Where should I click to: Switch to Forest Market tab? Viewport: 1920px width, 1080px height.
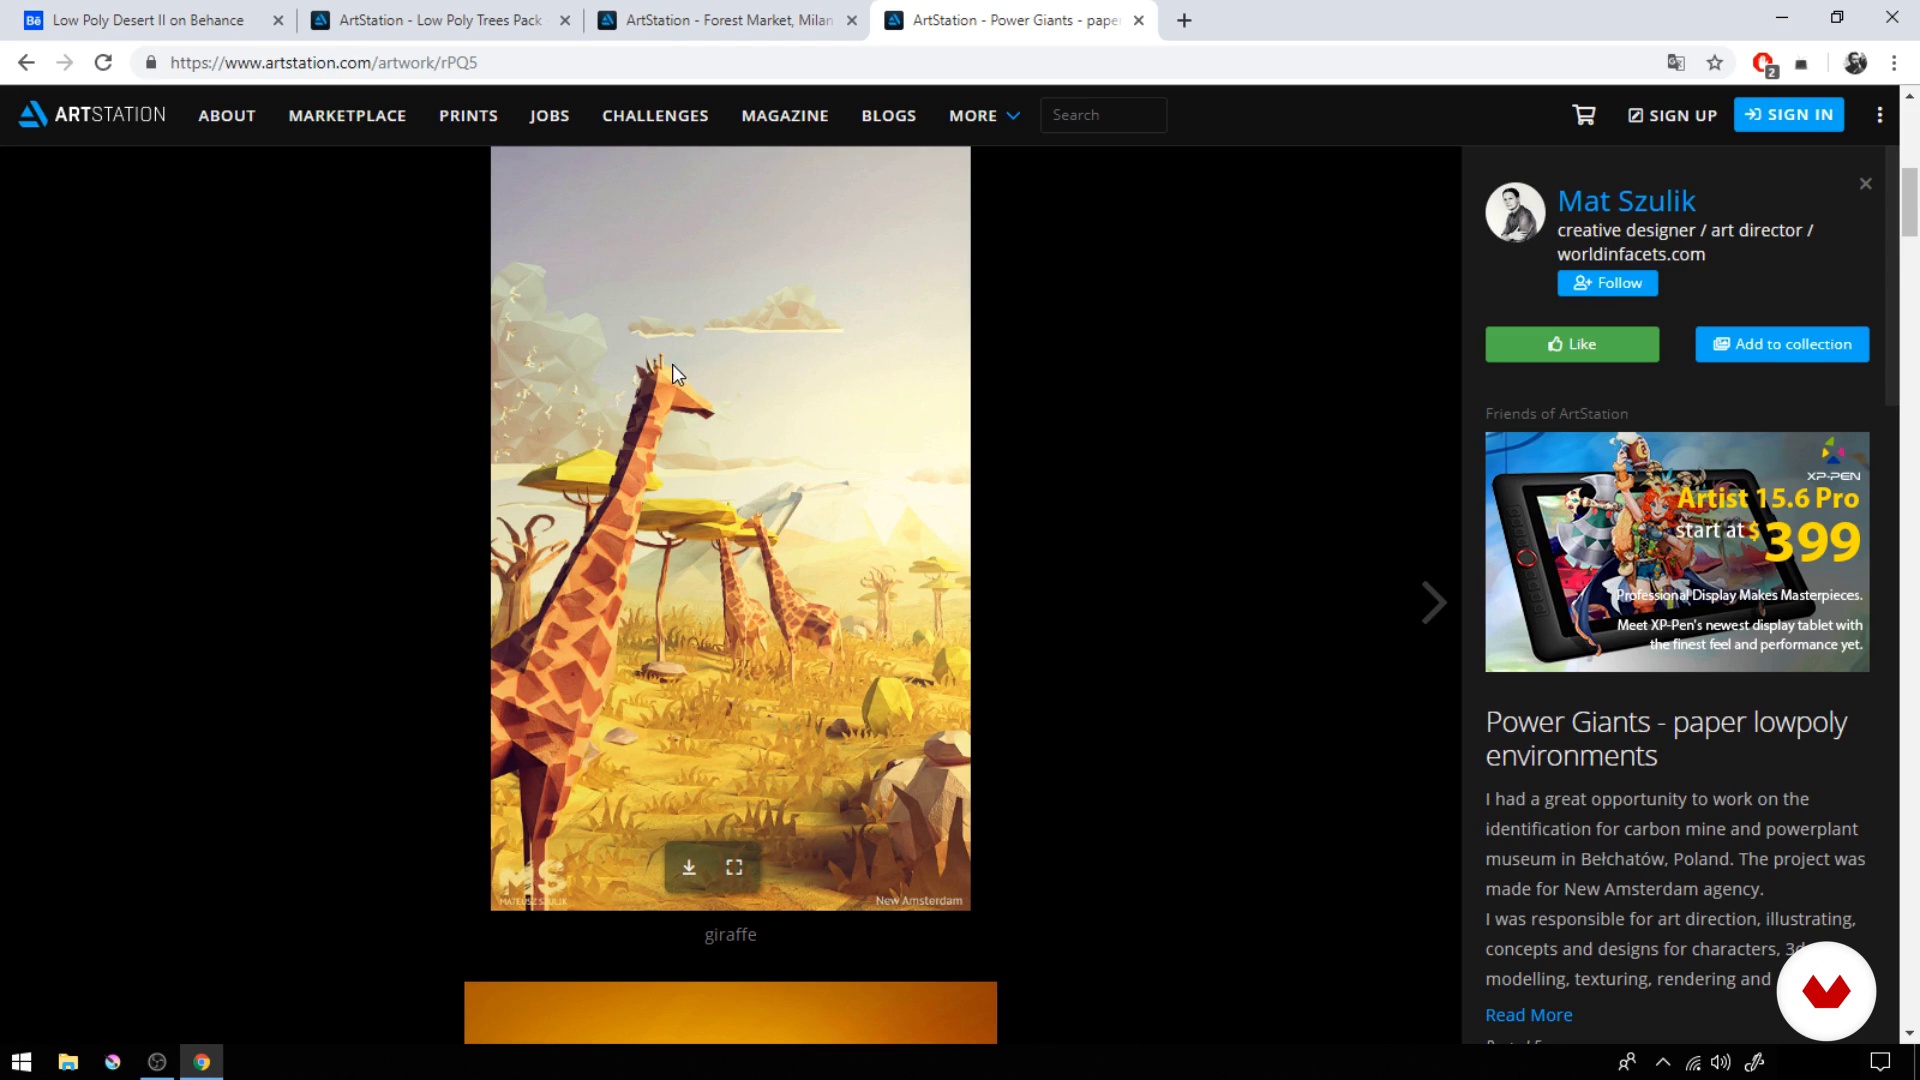728,20
